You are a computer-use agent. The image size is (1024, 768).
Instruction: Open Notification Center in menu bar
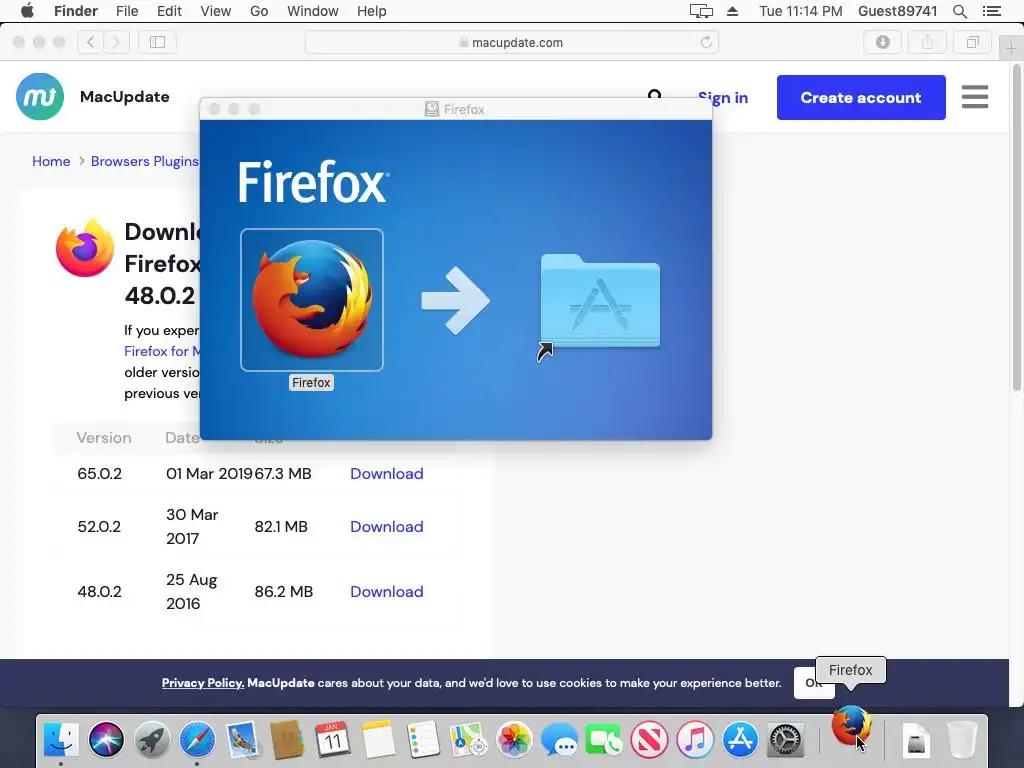coord(991,11)
